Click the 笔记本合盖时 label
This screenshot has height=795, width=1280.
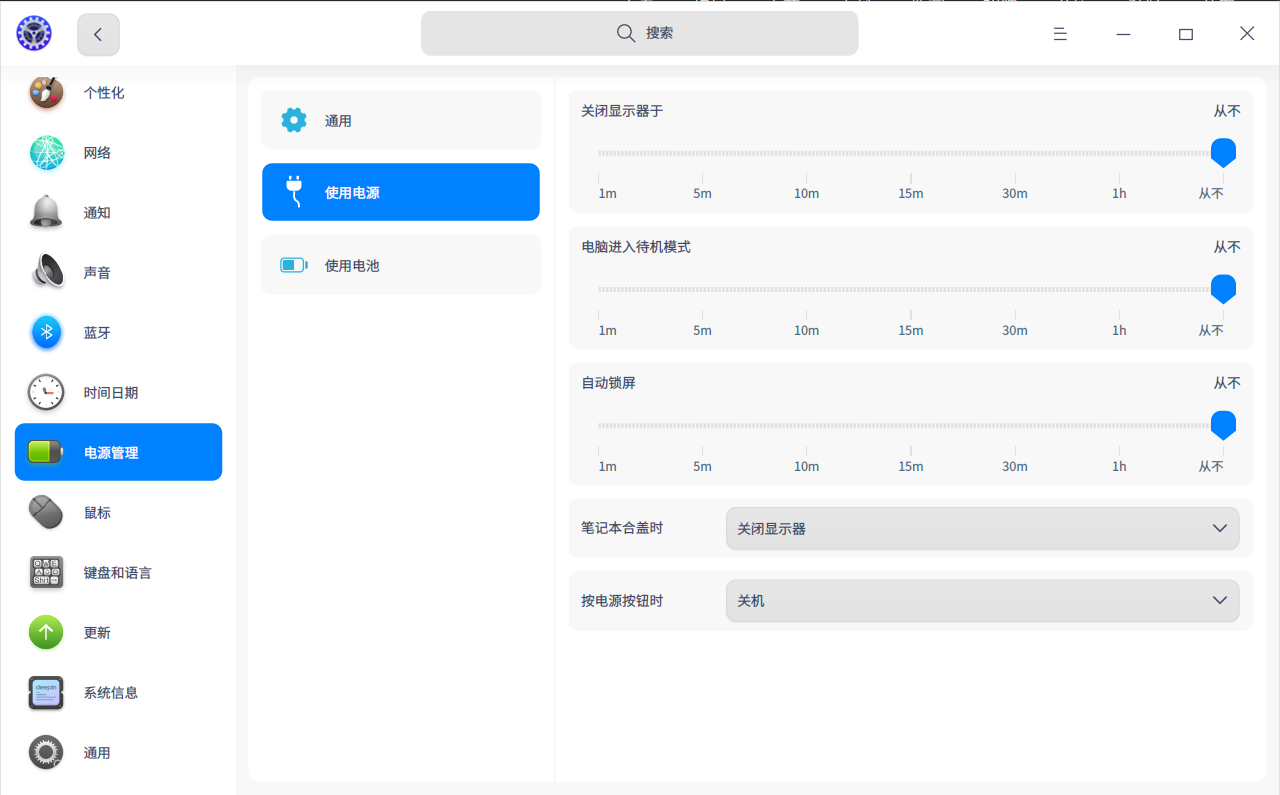click(x=622, y=528)
